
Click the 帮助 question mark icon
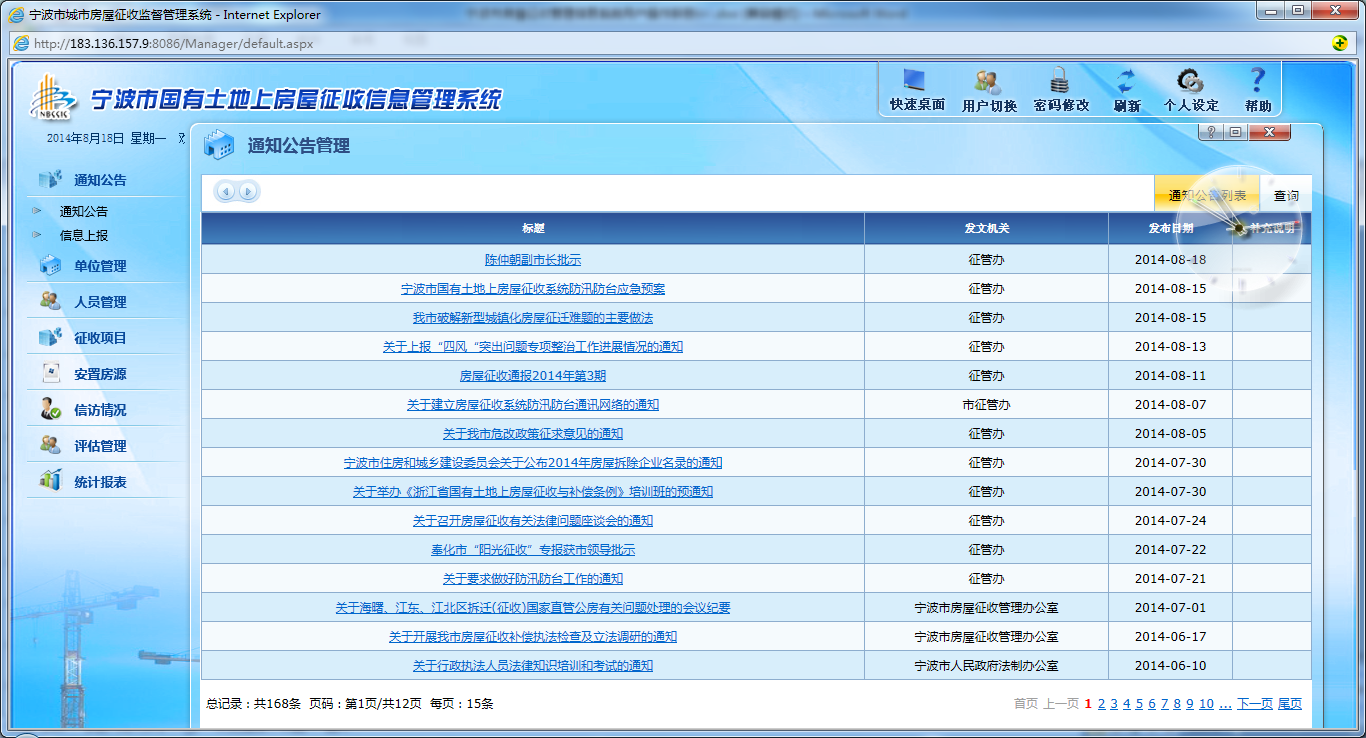[x=1258, y=82]
